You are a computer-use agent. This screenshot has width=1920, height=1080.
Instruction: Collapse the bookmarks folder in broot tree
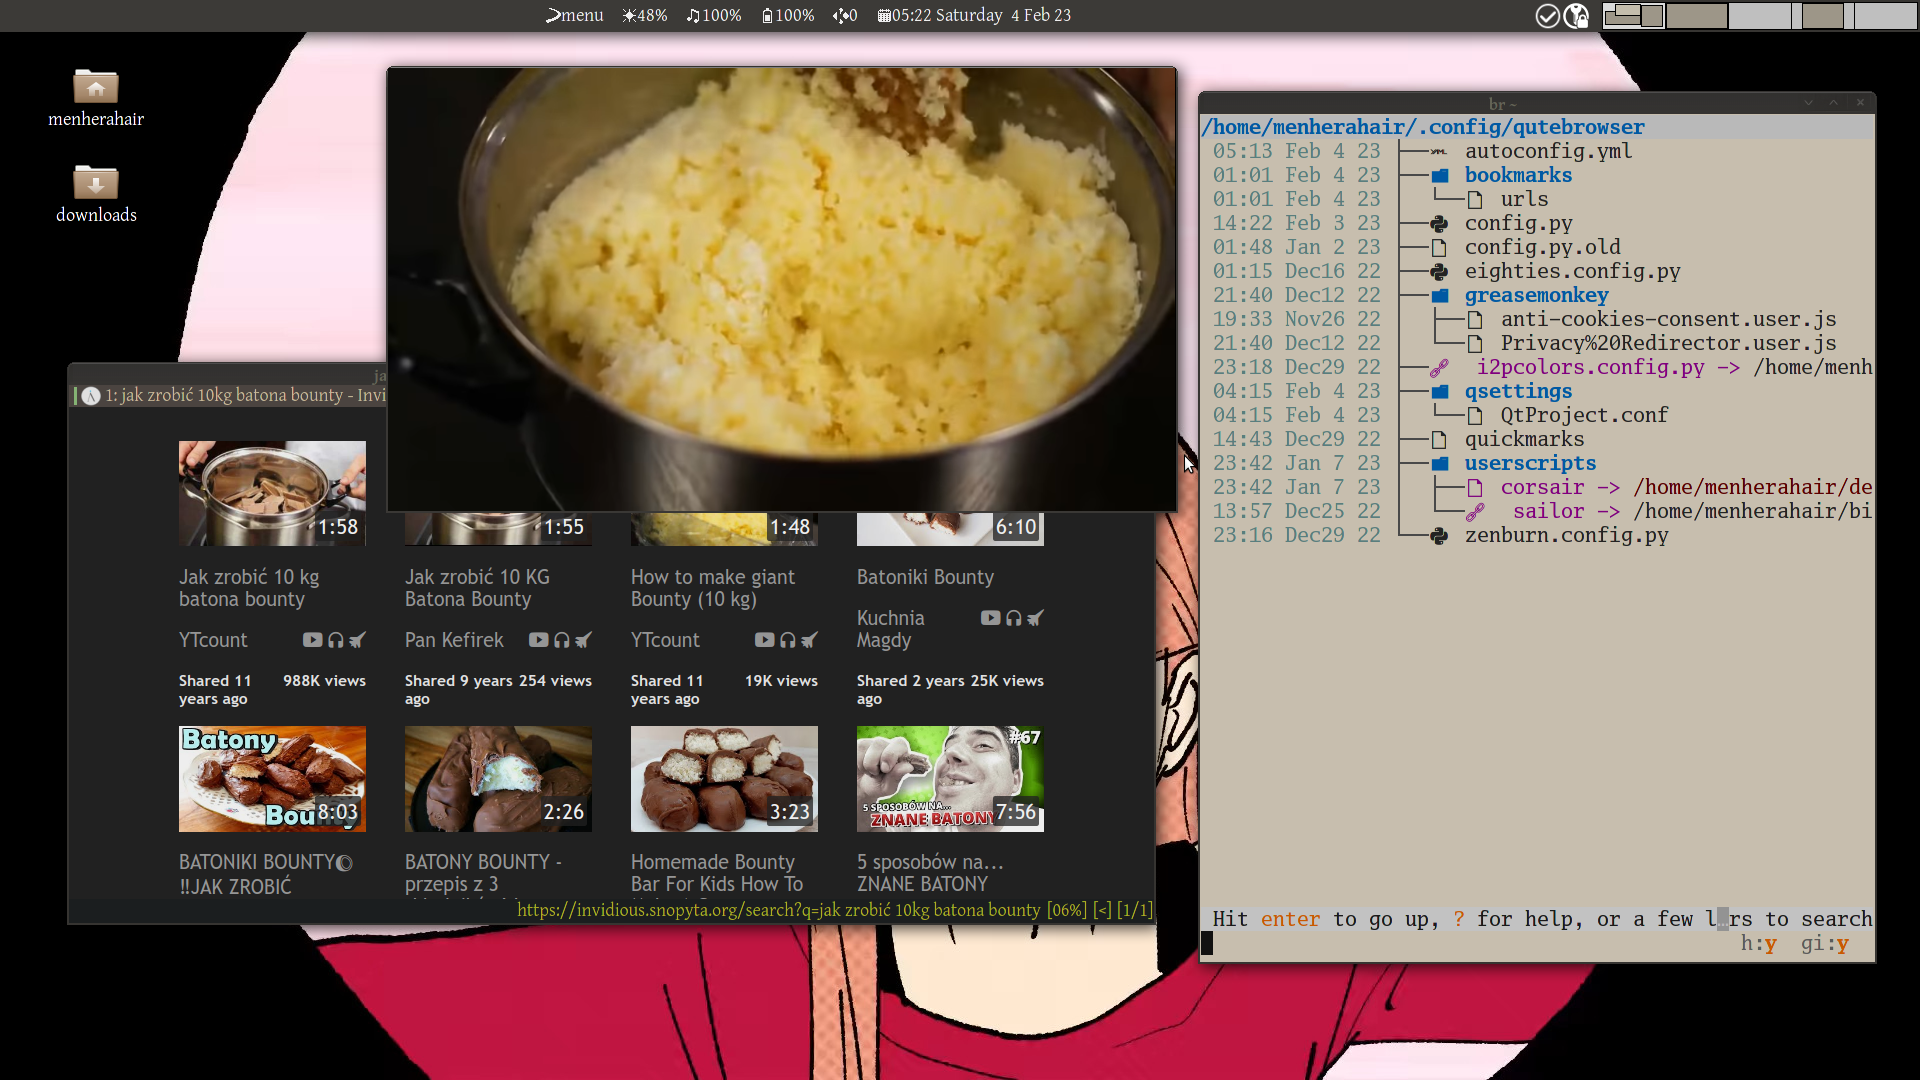pos(1518,175)
